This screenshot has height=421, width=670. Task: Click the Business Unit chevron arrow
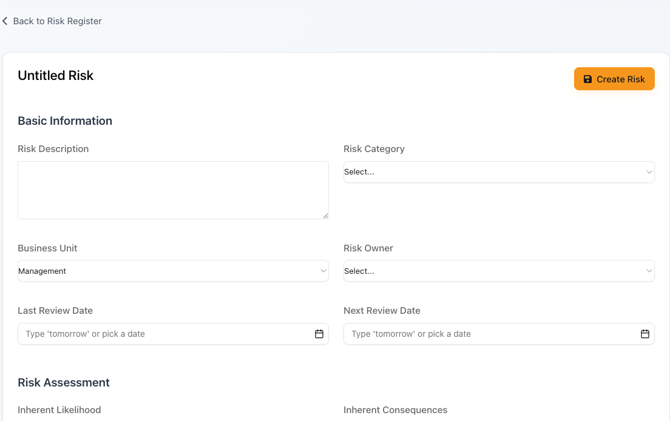(x=323, y=271)
